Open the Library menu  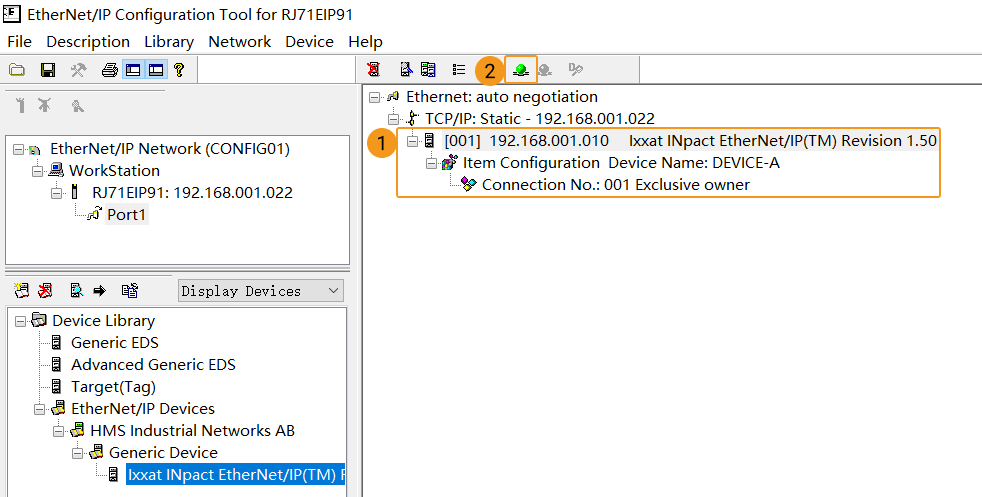pyautogui.click(x=169, y=41)
